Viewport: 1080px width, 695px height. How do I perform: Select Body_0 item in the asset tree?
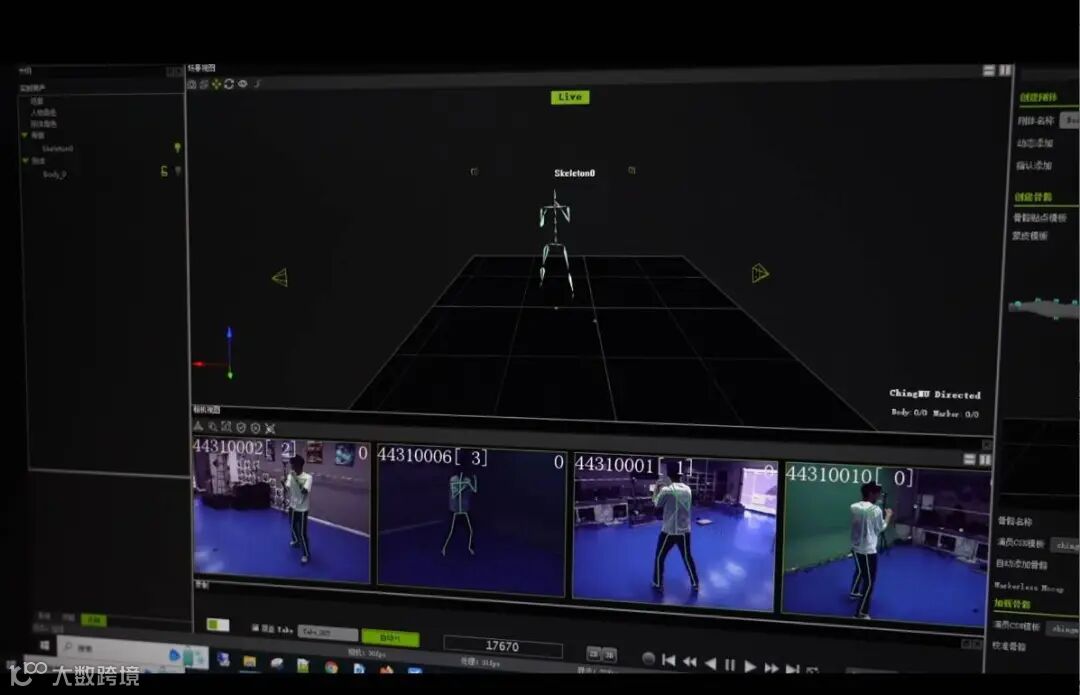[54, 174]
